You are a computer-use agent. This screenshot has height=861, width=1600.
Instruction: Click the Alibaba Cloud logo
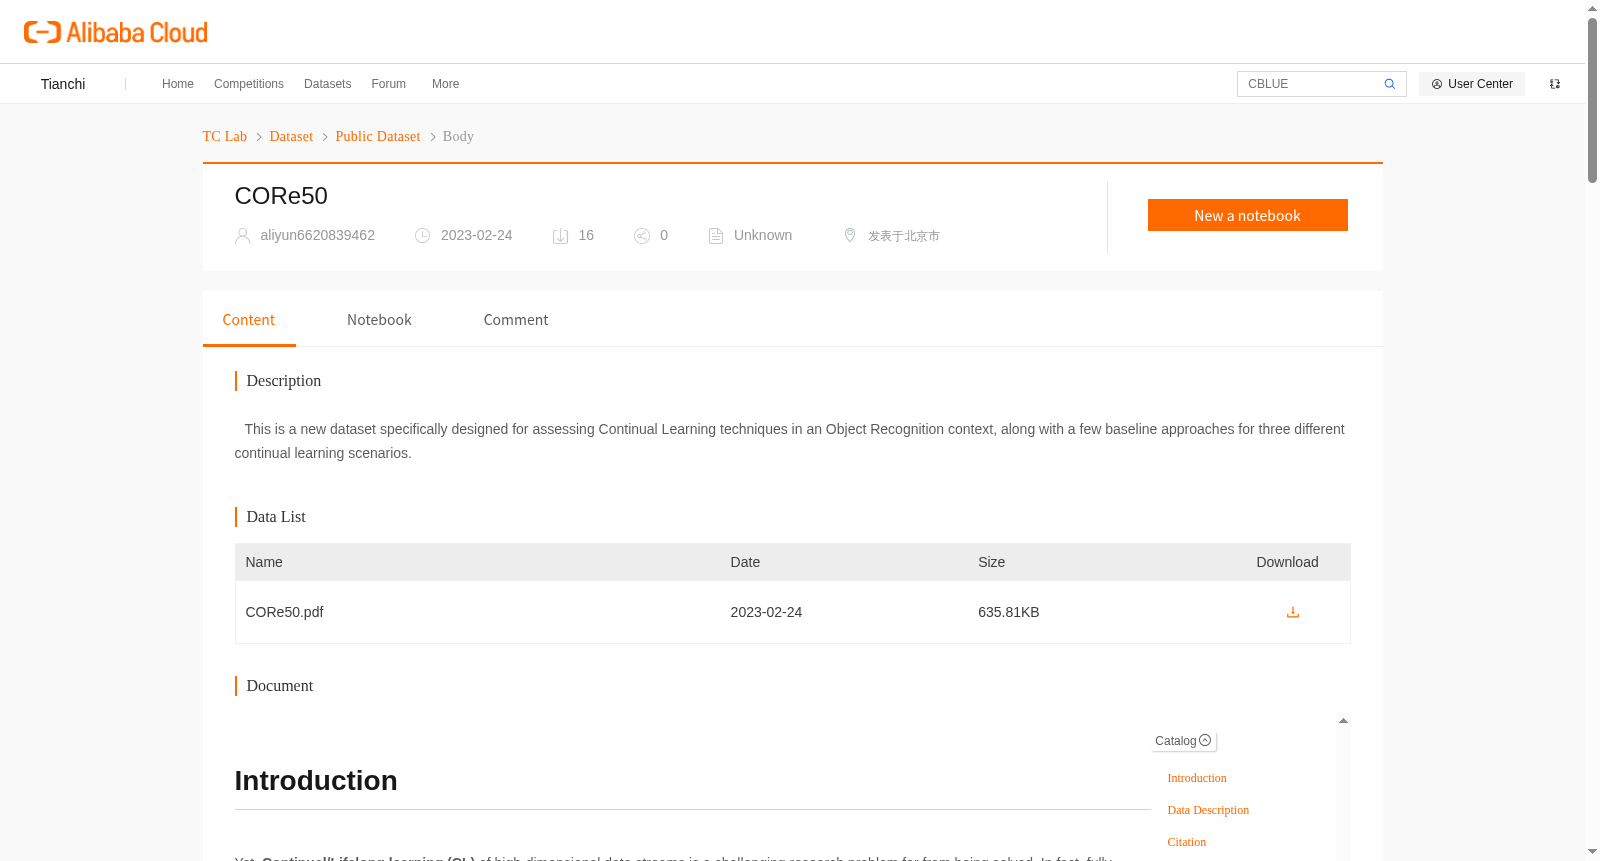point(116,32)
